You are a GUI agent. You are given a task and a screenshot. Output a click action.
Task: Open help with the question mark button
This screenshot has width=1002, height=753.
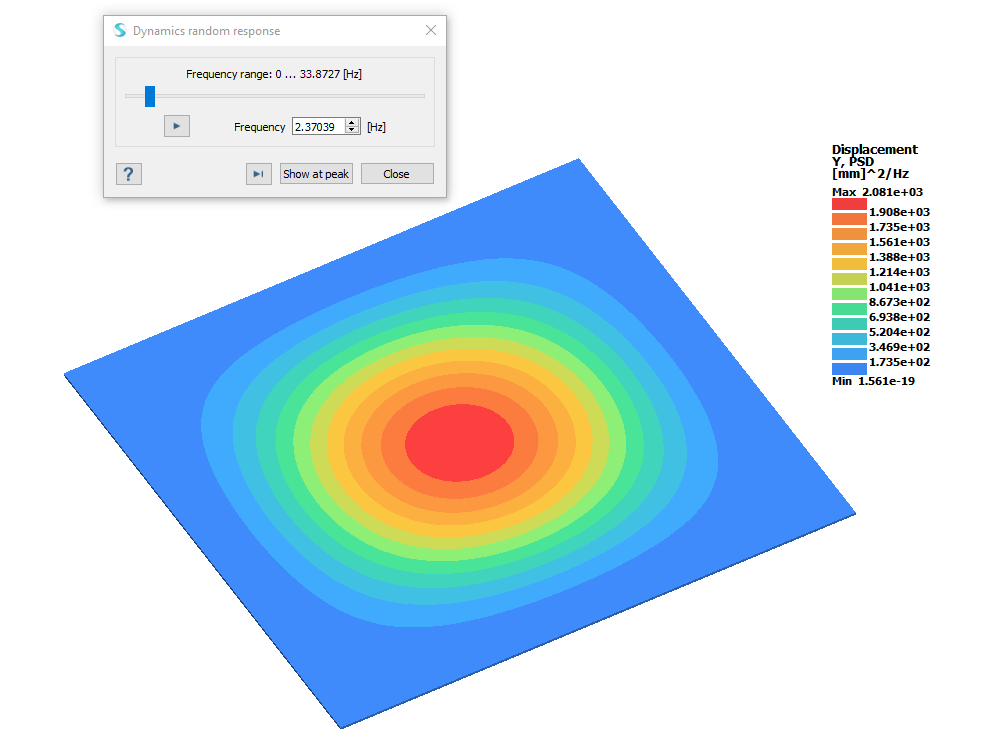[128, 174]
